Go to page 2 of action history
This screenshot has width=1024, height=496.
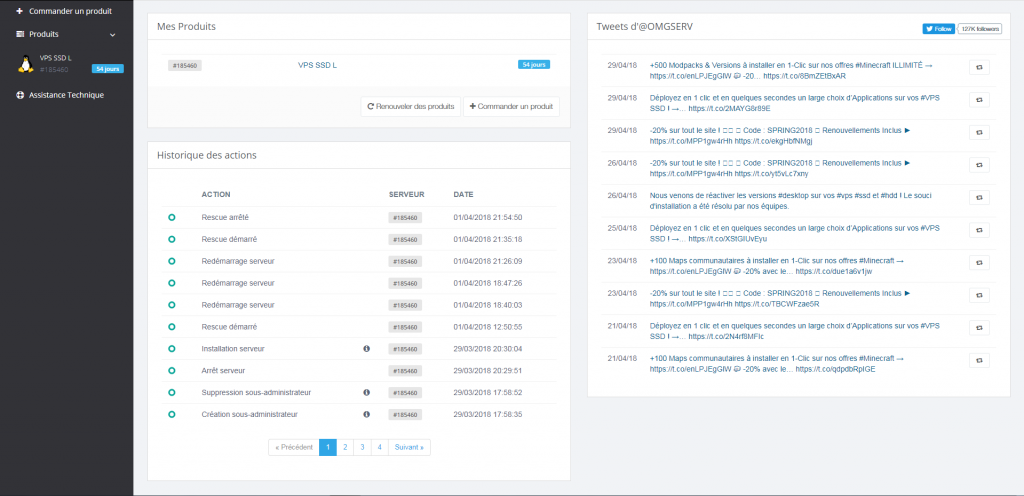pyautogui.click(x=344, y=447)
